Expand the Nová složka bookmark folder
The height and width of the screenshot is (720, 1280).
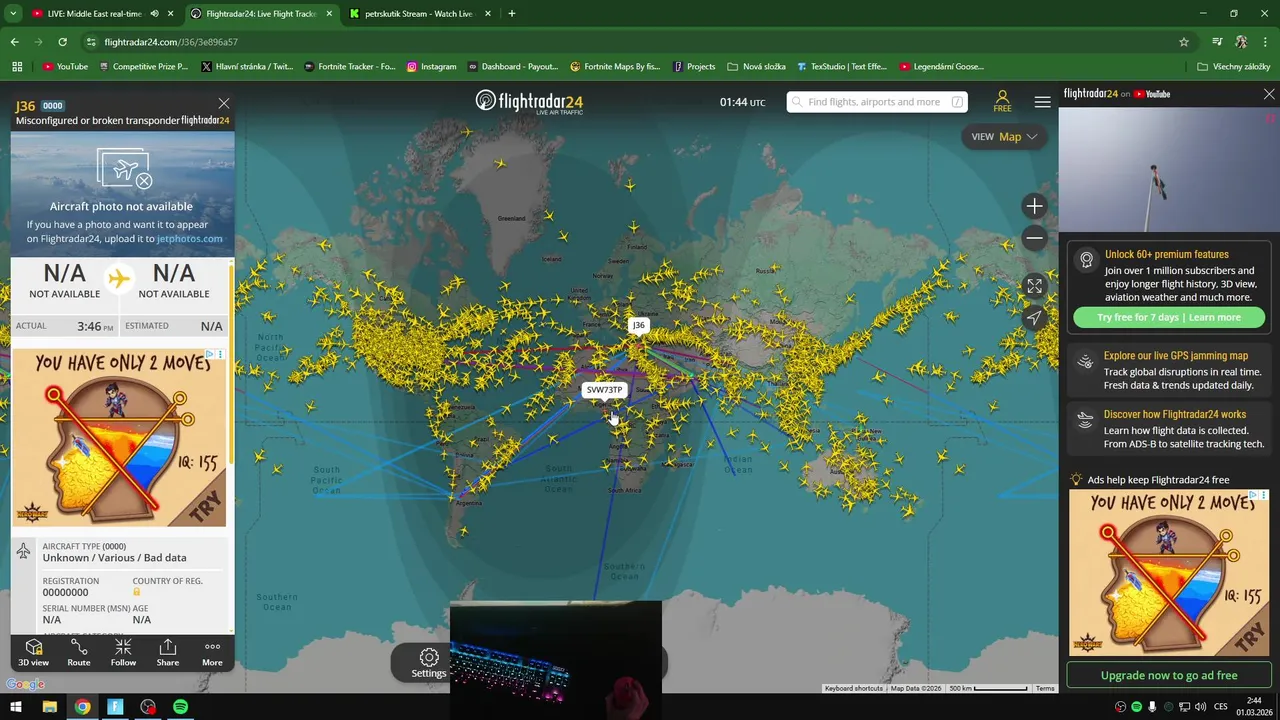click(756, 67)
